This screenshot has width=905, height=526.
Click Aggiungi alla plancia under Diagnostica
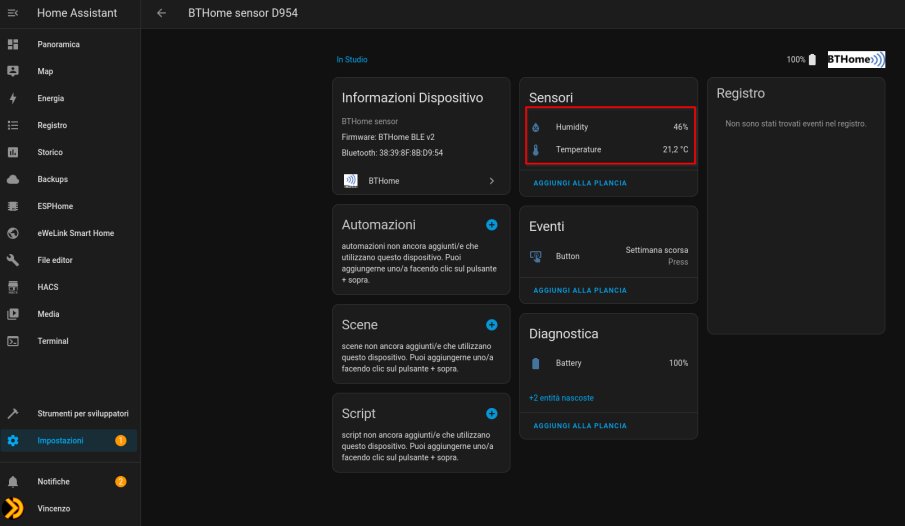tap(579, 426)
